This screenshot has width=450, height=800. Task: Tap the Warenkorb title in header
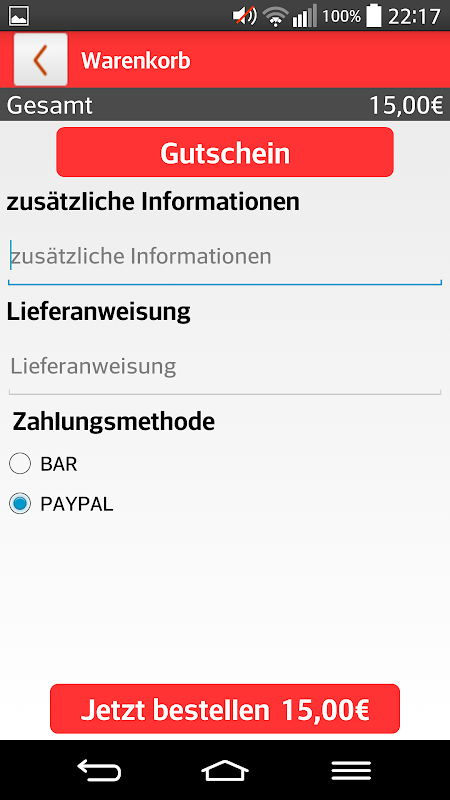(136, 61)
